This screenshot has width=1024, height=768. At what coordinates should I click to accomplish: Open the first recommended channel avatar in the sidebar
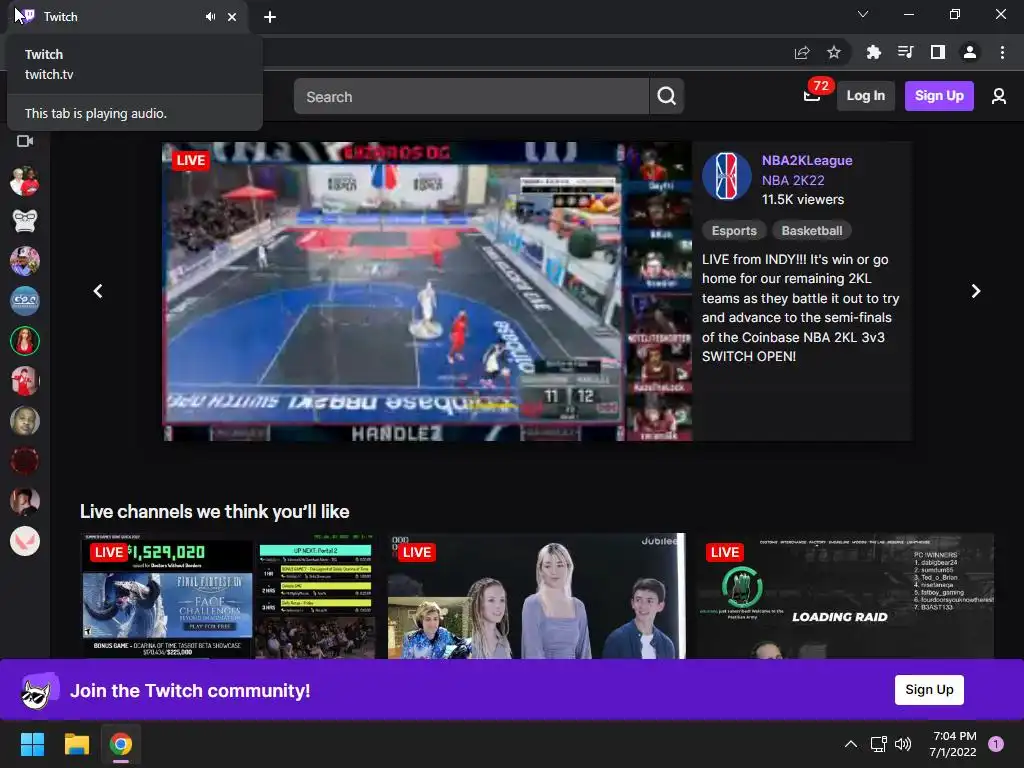25,181
